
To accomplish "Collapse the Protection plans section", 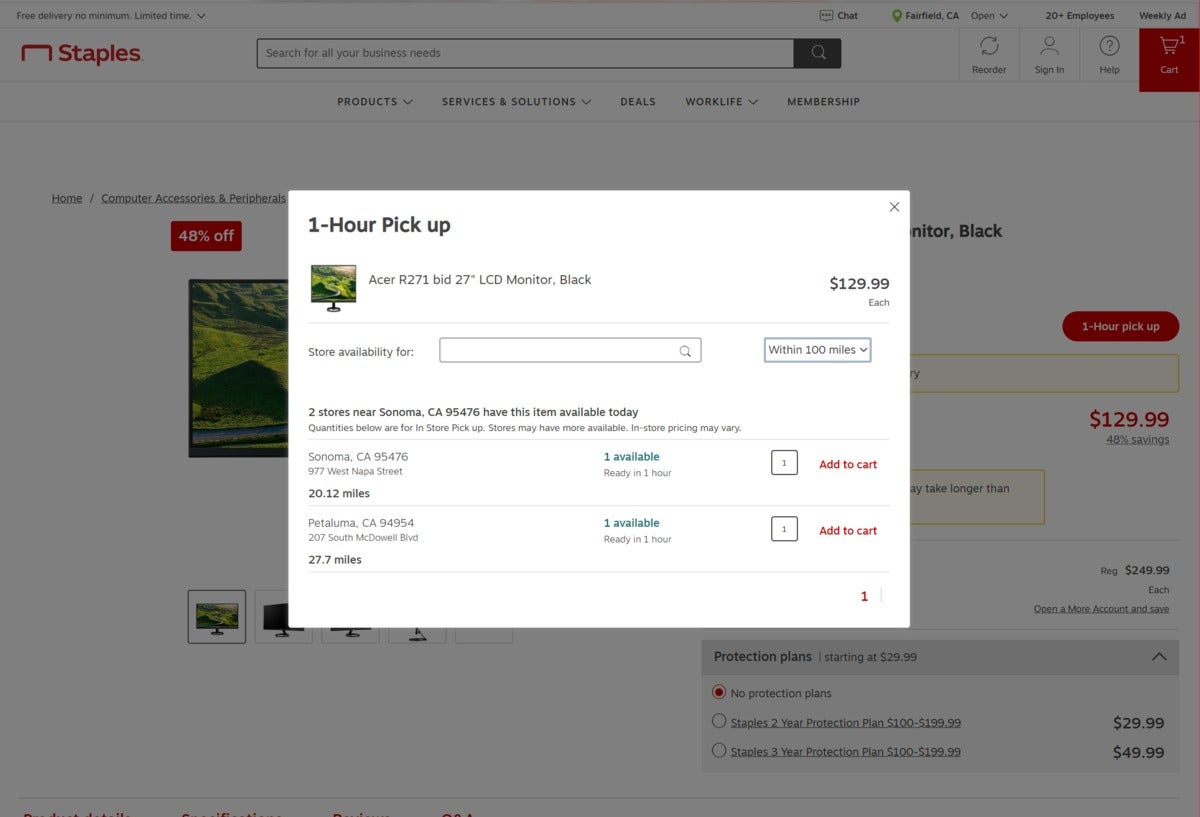I will (x=1159, y=657).
